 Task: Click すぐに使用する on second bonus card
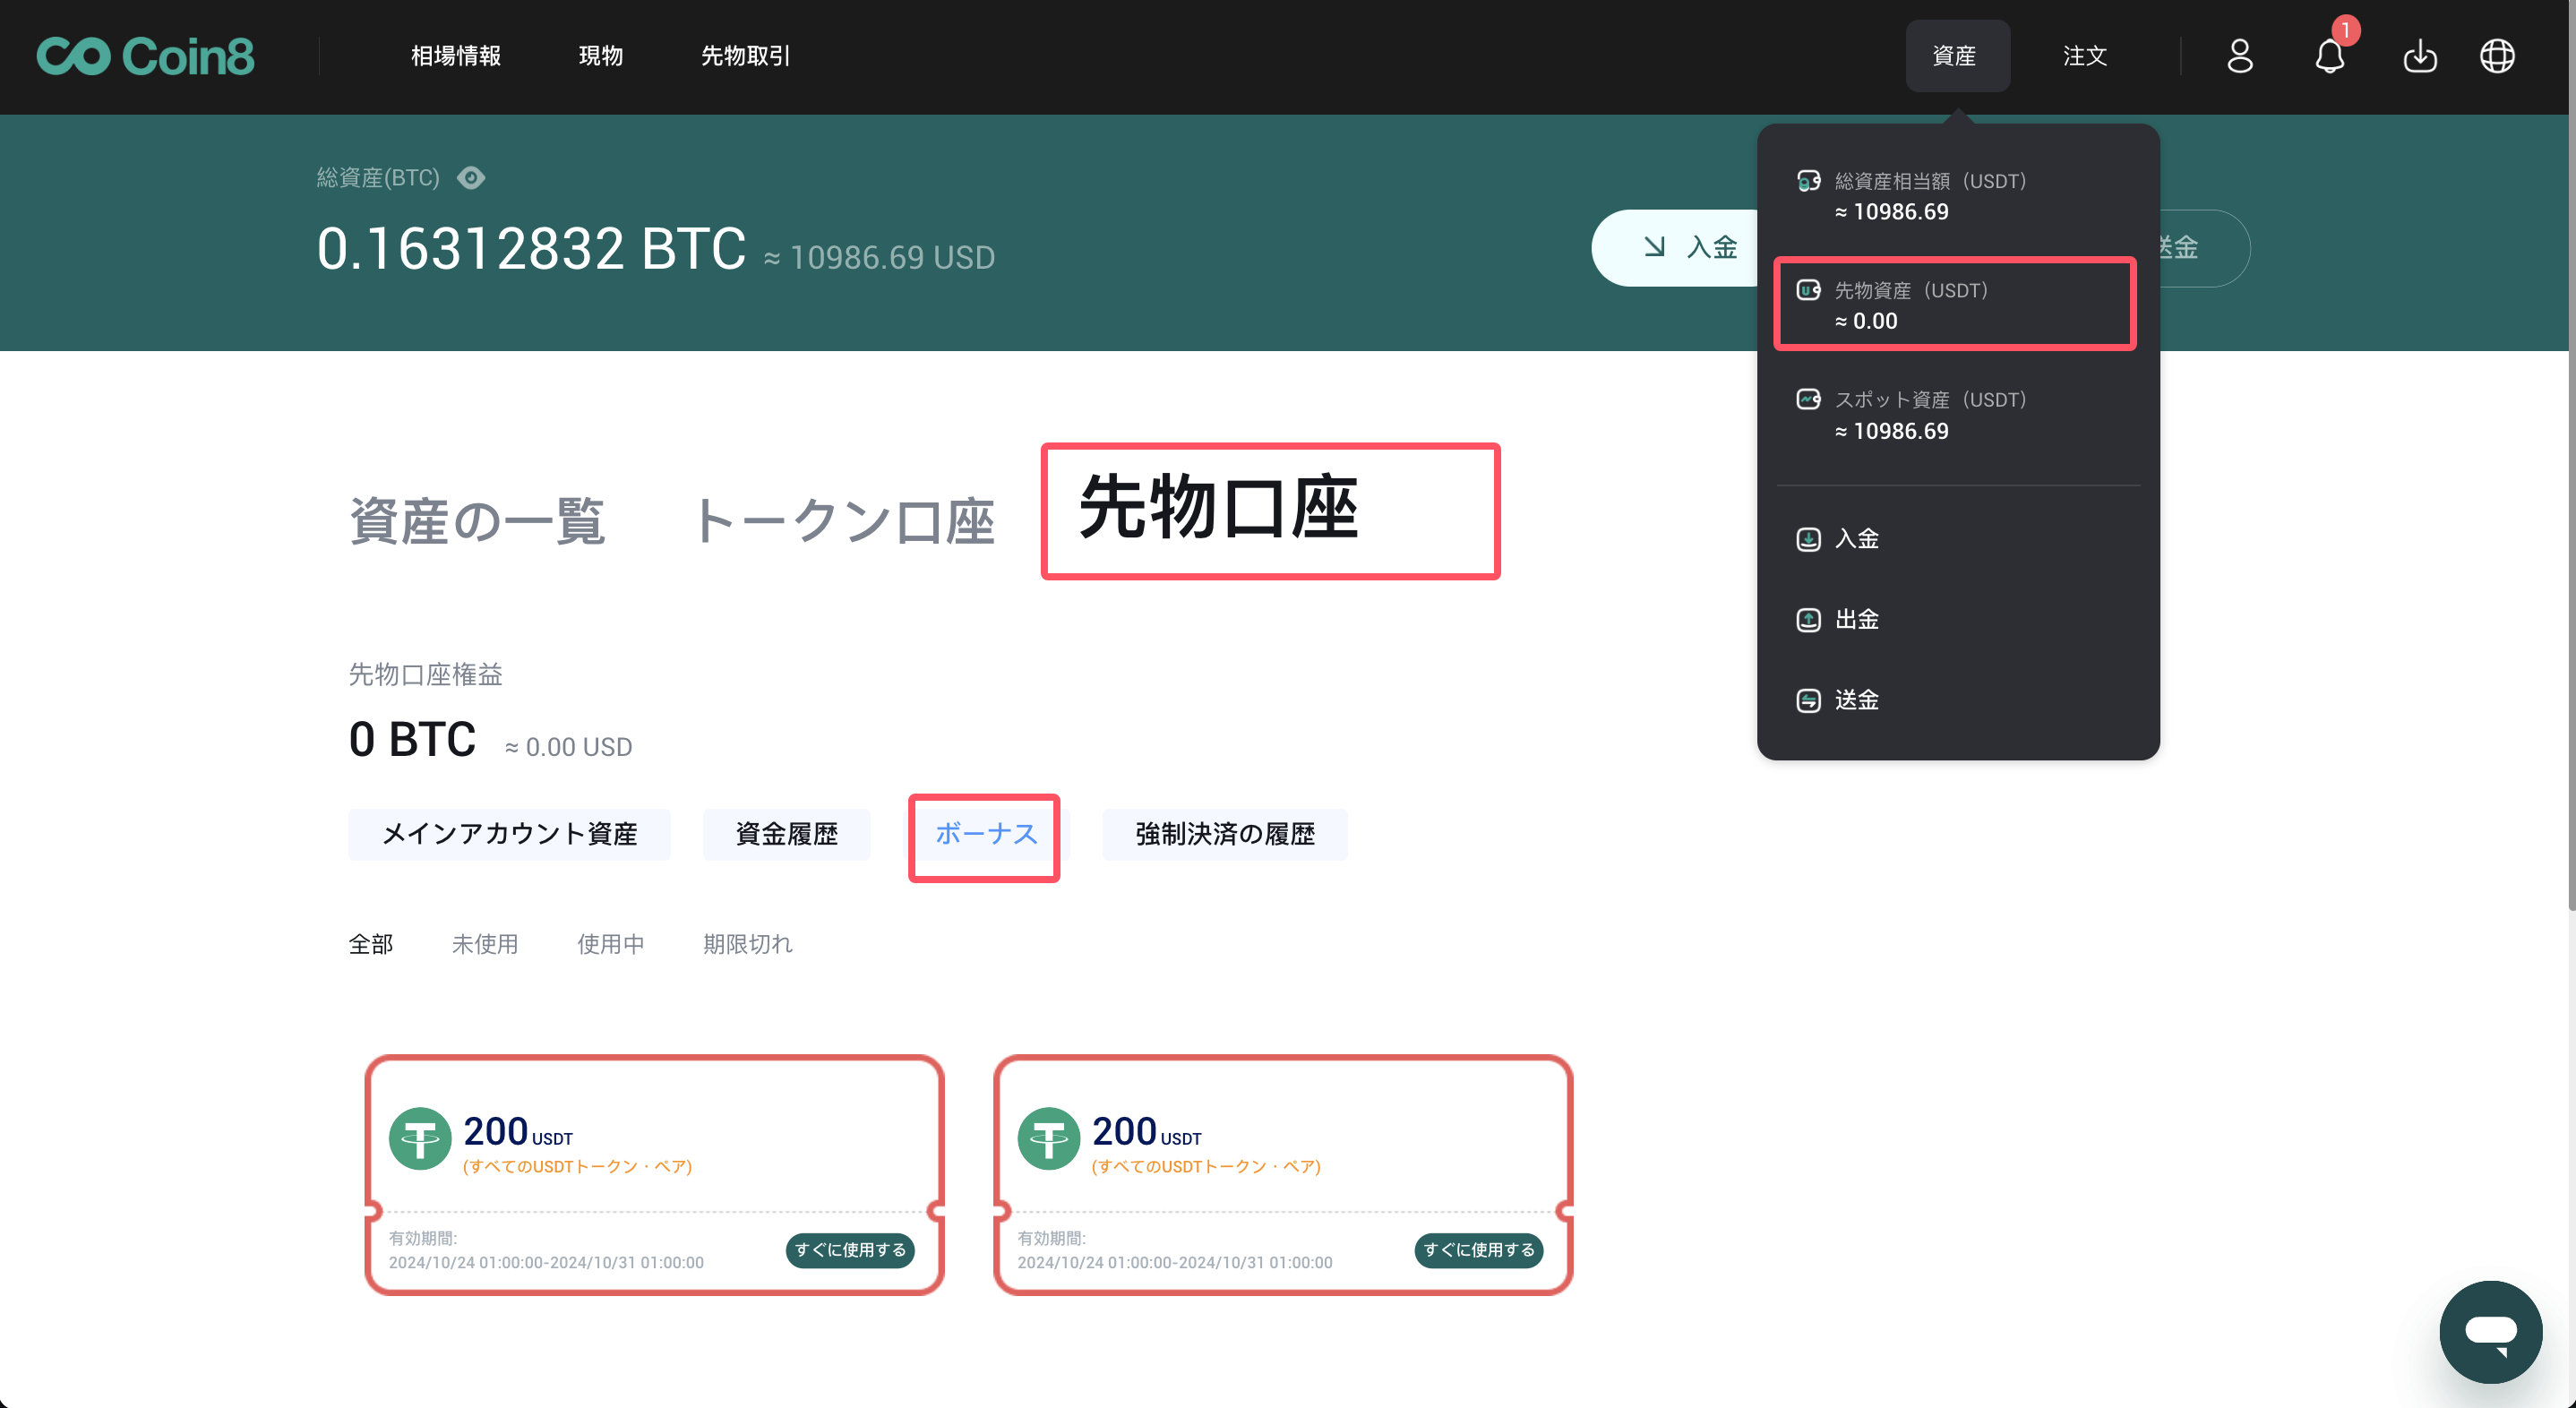[1478, 1250]
